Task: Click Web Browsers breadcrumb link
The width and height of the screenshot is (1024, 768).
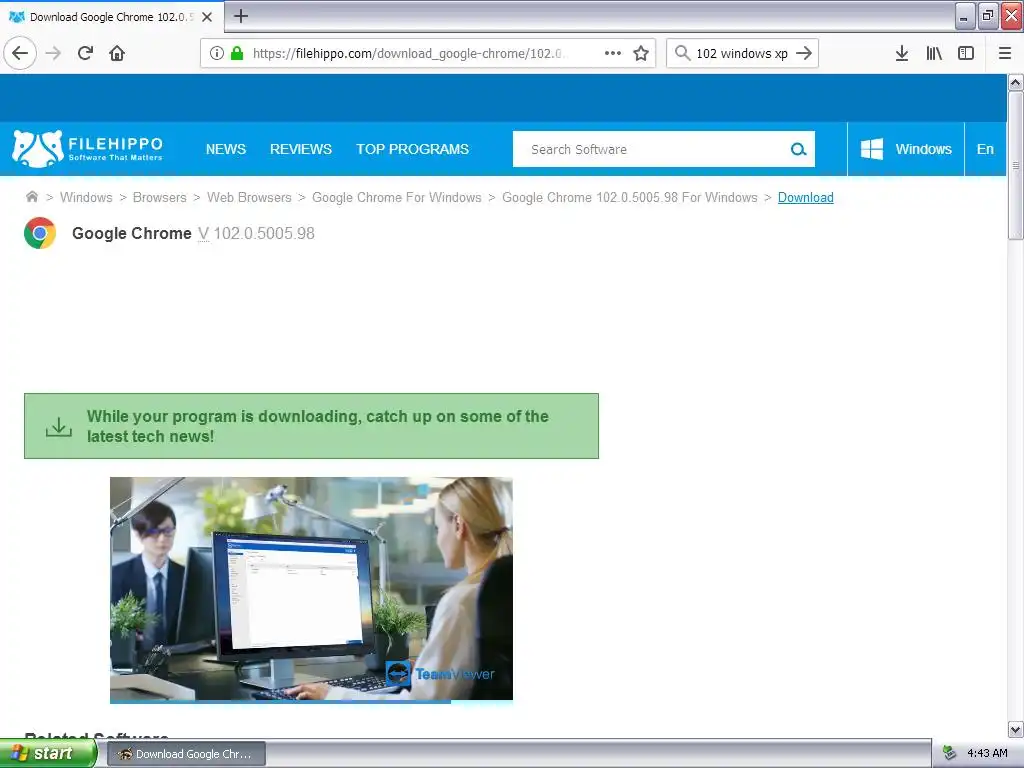Action: click(x=249, y=197)
